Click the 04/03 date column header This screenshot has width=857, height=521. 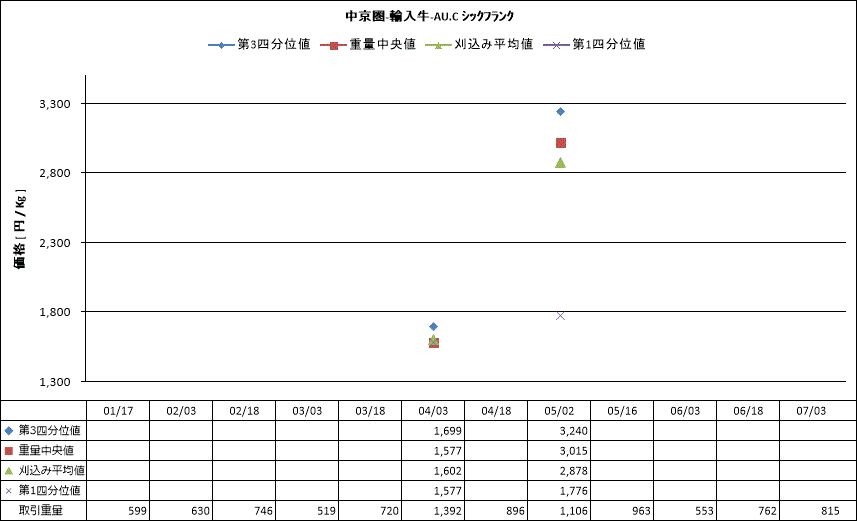click(433, 411)
